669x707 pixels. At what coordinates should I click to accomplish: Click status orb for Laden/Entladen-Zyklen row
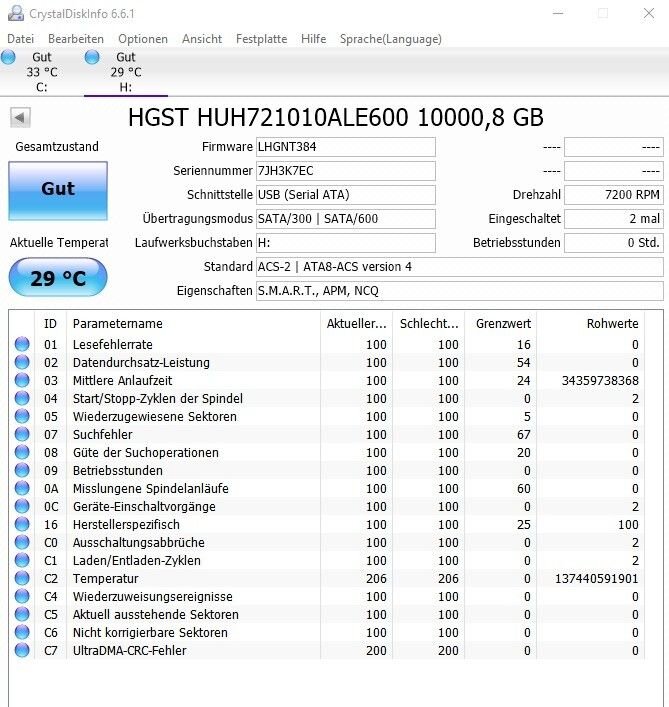[x=22, y=560]
